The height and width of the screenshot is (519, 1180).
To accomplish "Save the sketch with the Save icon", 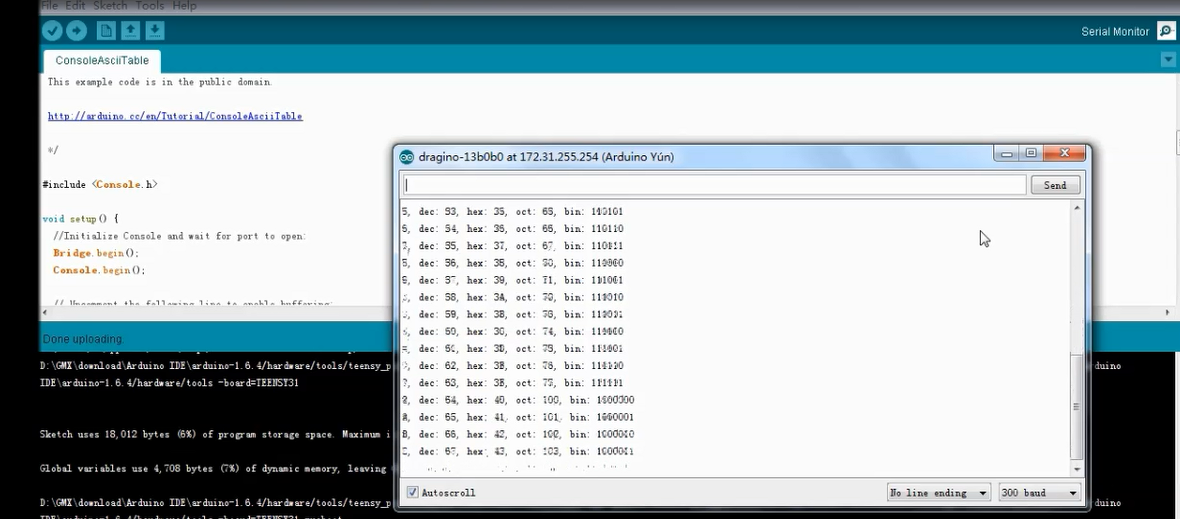I will coord(154,31).
